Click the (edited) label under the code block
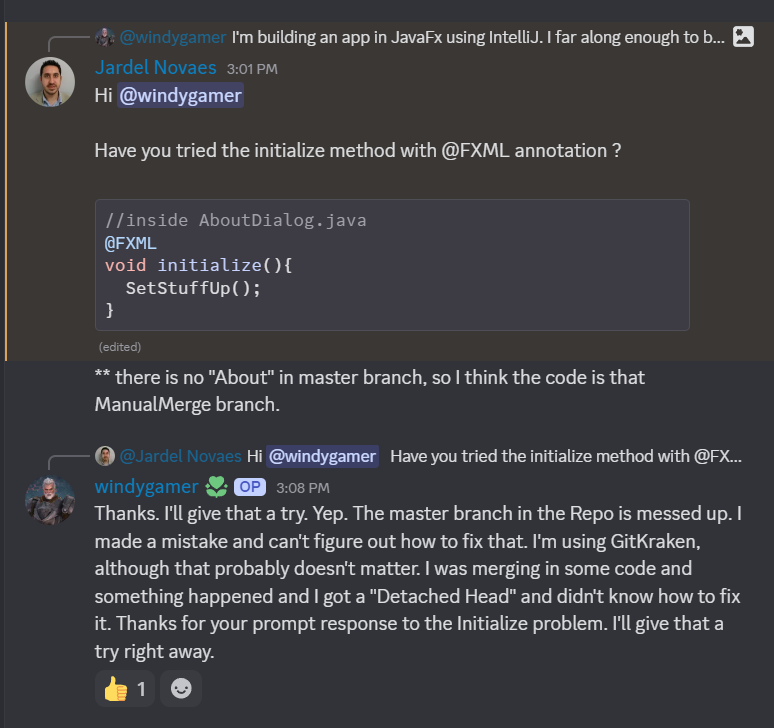The width and height of the screenshot is (774, 728). tap(119, 347)
